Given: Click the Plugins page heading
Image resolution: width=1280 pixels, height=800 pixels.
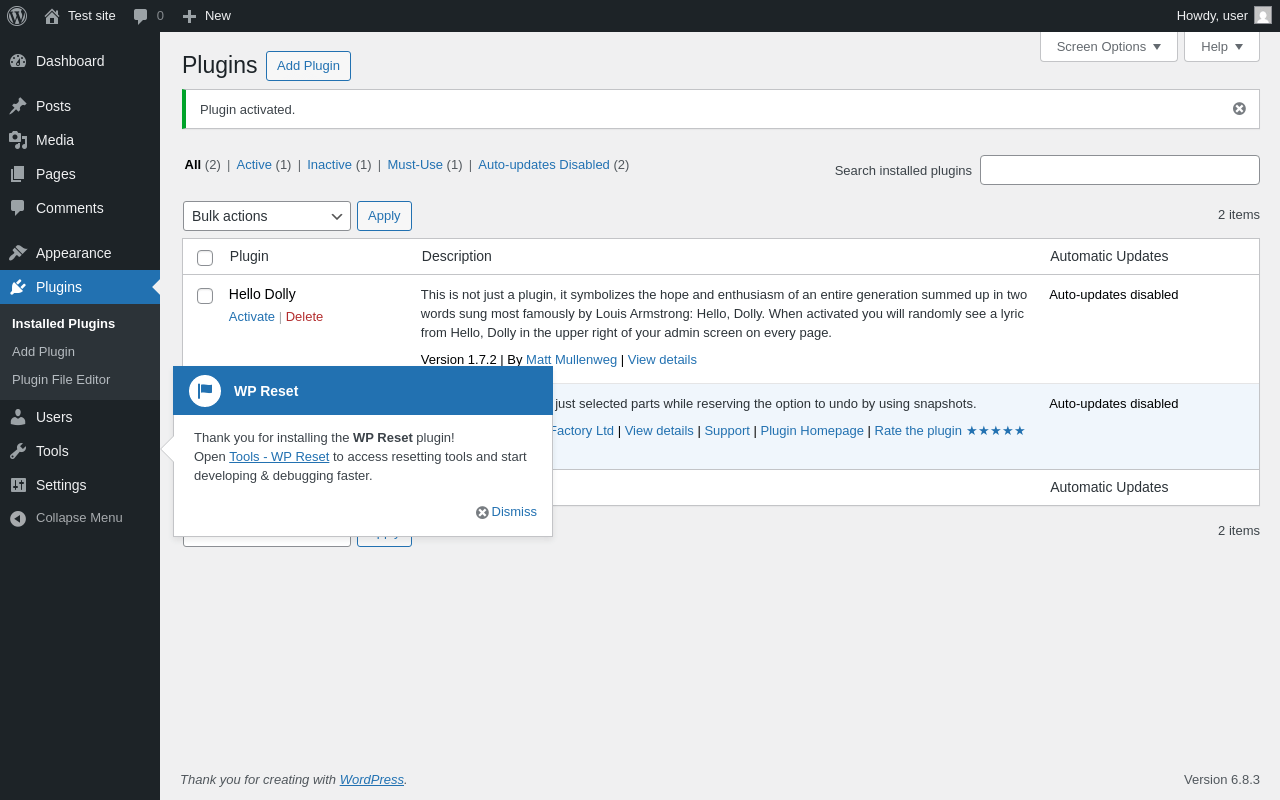Looking at the screenshot, I should click(220, 65).
